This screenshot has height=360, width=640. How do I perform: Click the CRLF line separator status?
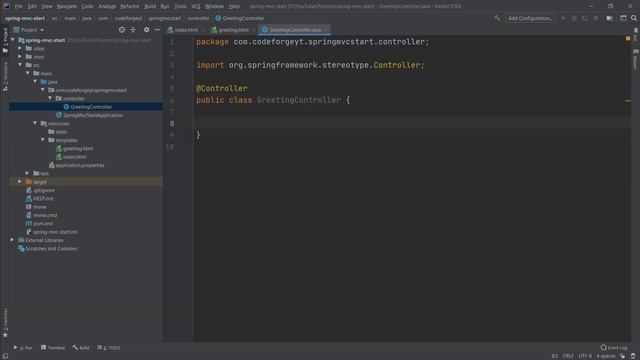click(568, 356)
